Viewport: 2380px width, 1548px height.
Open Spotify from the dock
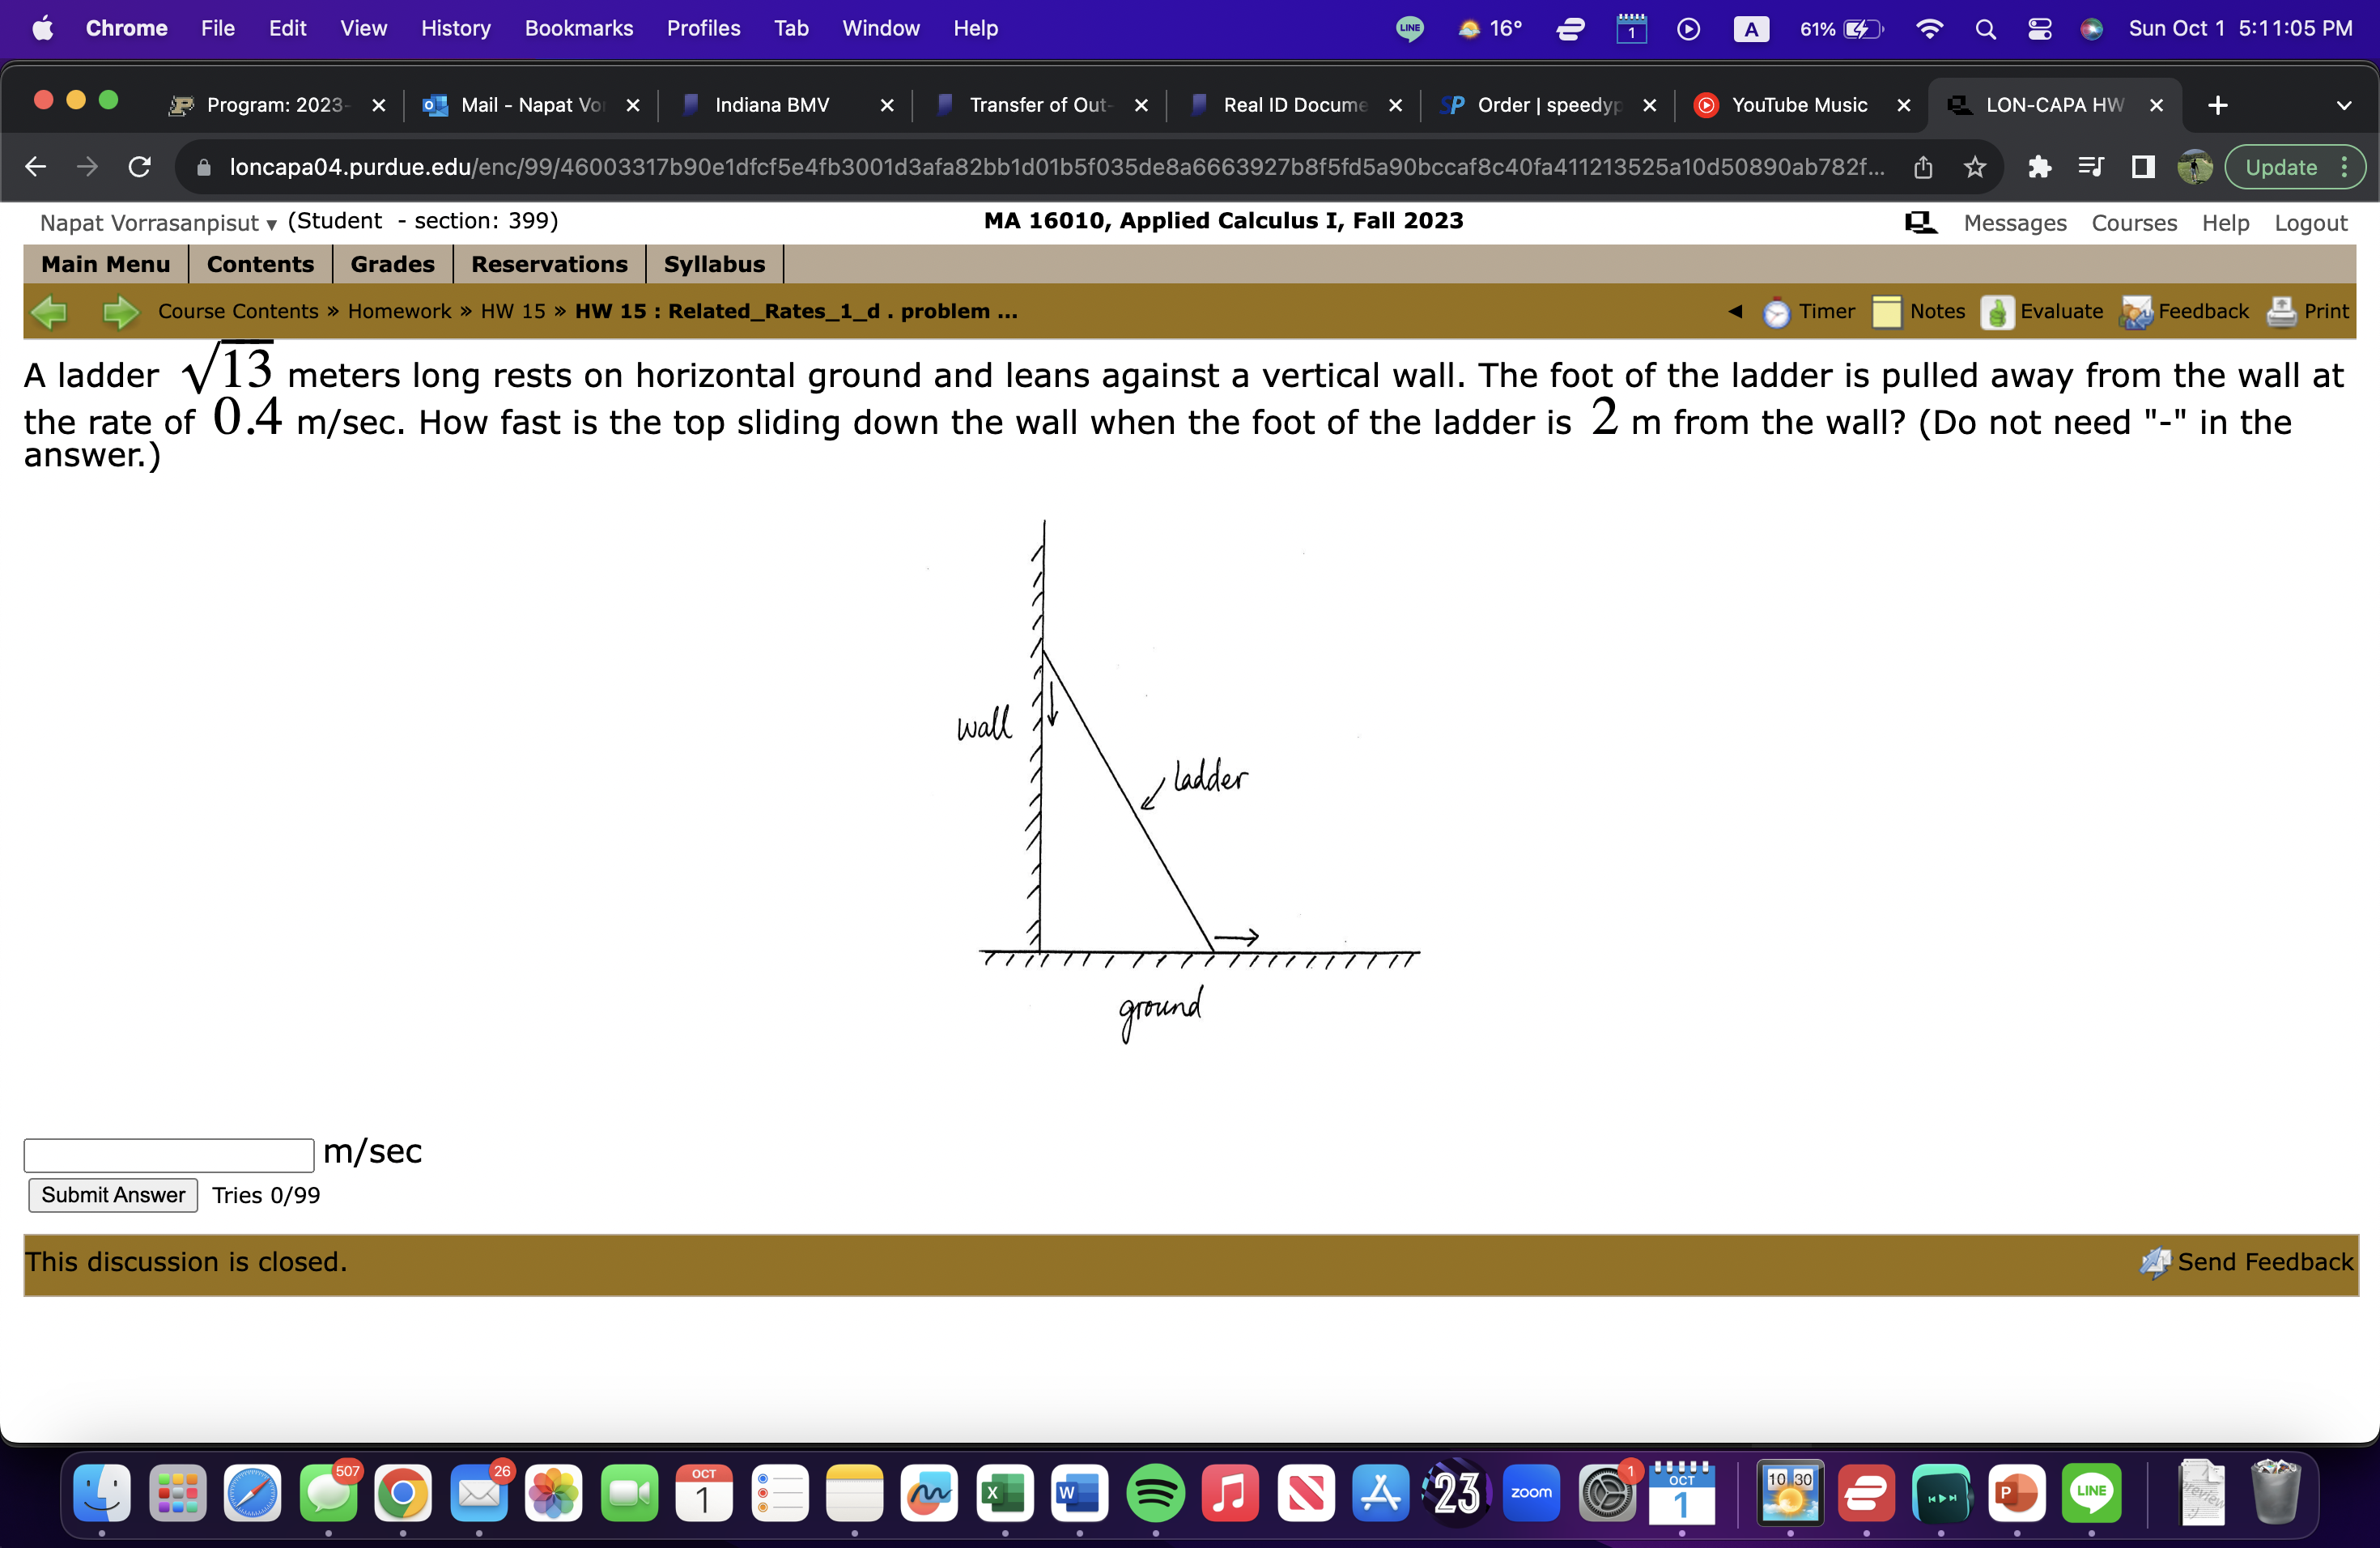(1155, 1494)
